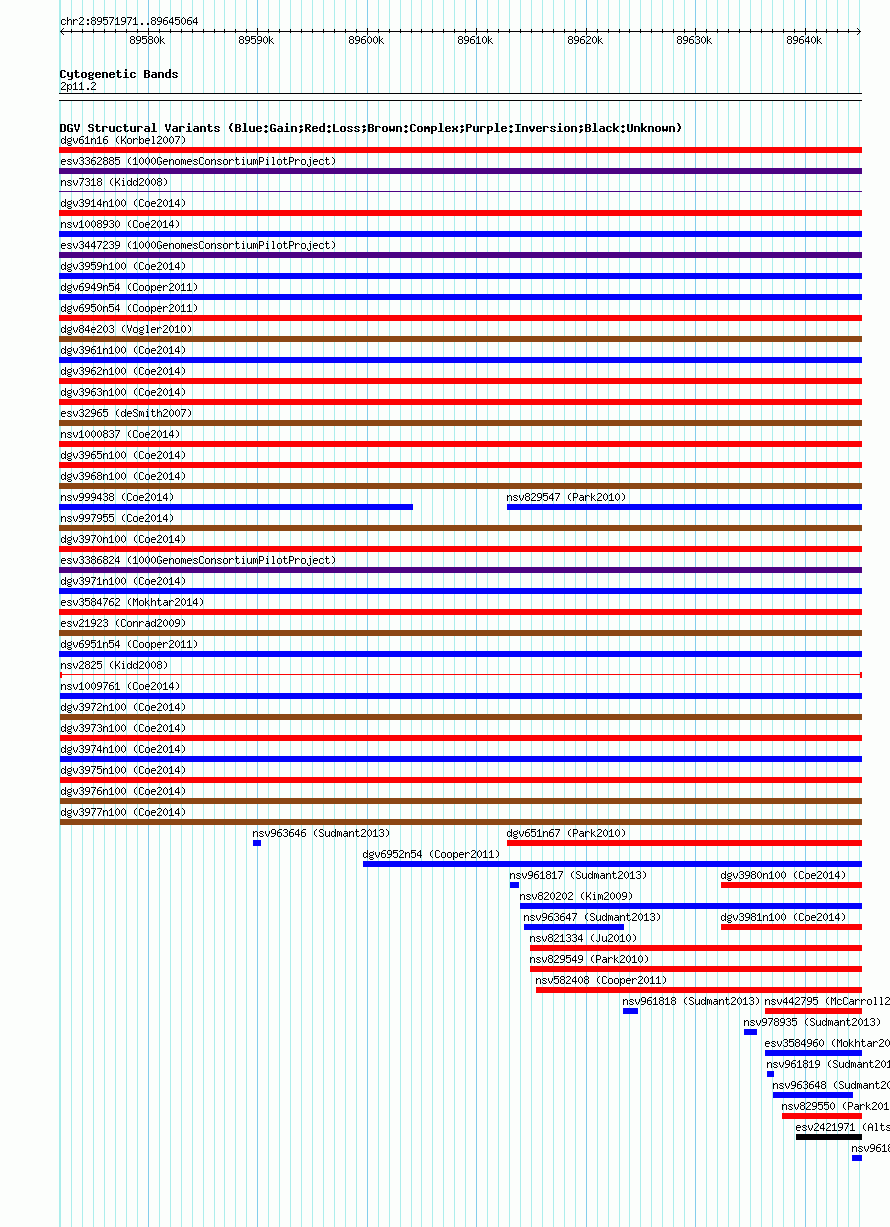This screenshot has width=890, height=1227.
Task: Click nsv829549 (Park2010) label
Action: (x=590, y=960)
